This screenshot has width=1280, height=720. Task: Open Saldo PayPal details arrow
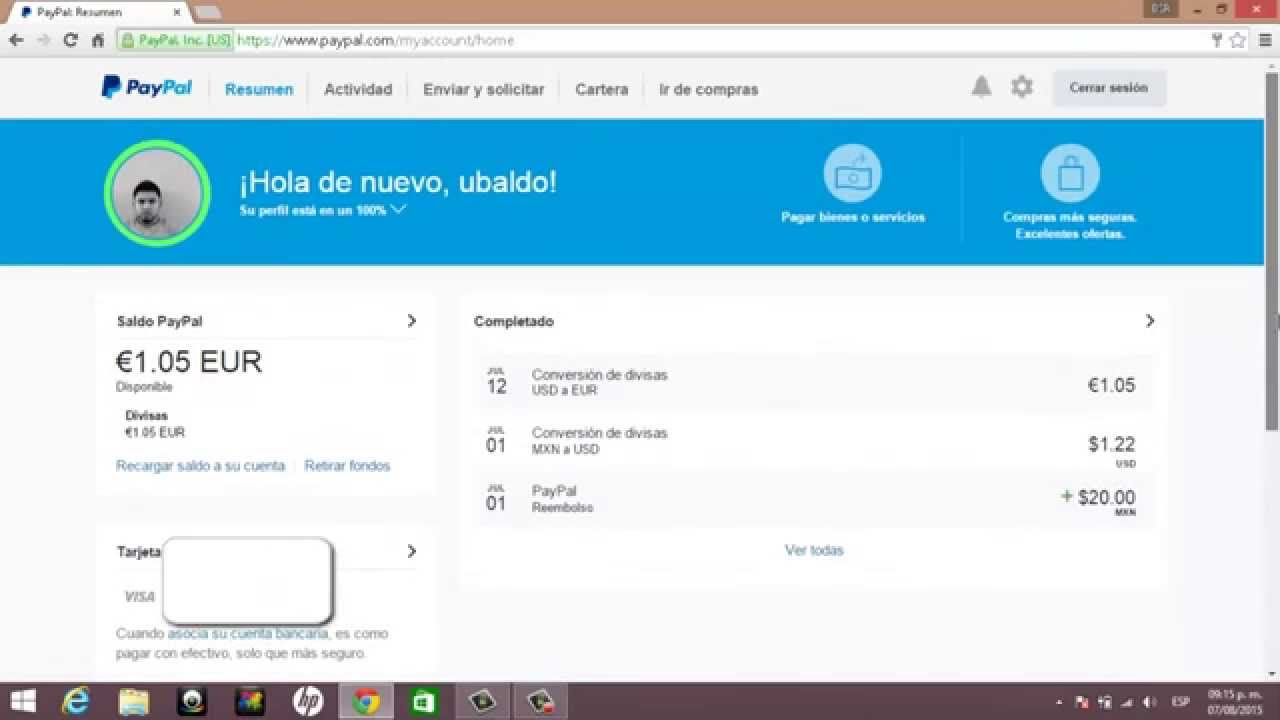pyautogui.click(x=411, y=321)
